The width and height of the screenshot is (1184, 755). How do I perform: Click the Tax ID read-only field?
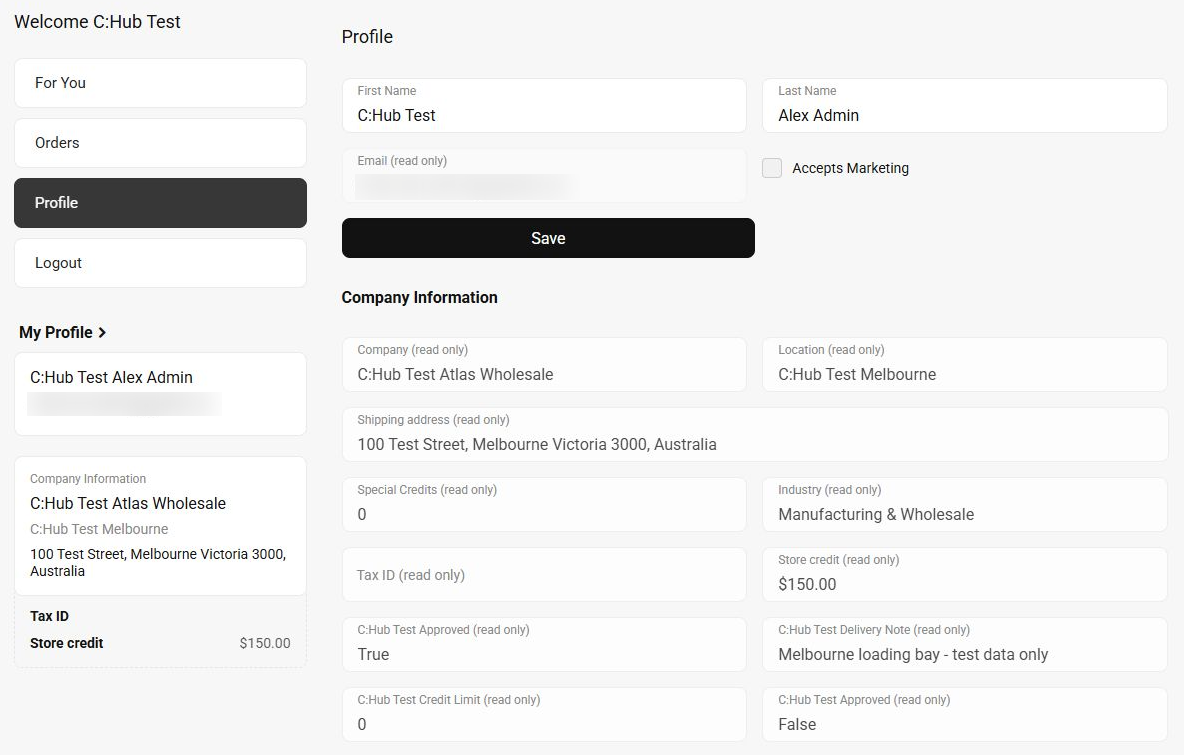coord(544,575)
